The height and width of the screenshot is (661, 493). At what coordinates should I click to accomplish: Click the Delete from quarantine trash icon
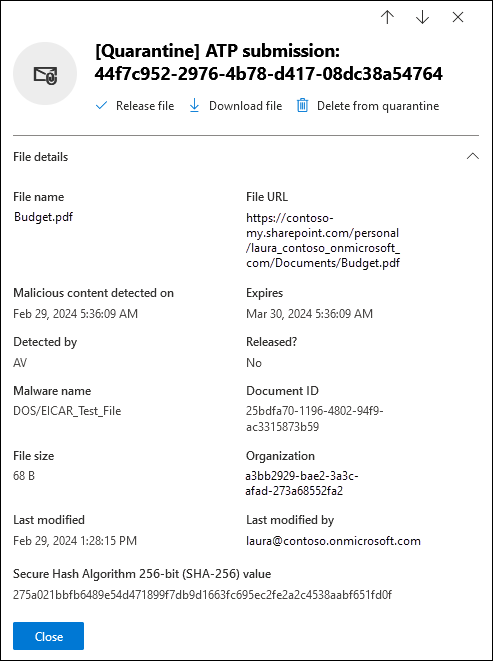point(302,105)
